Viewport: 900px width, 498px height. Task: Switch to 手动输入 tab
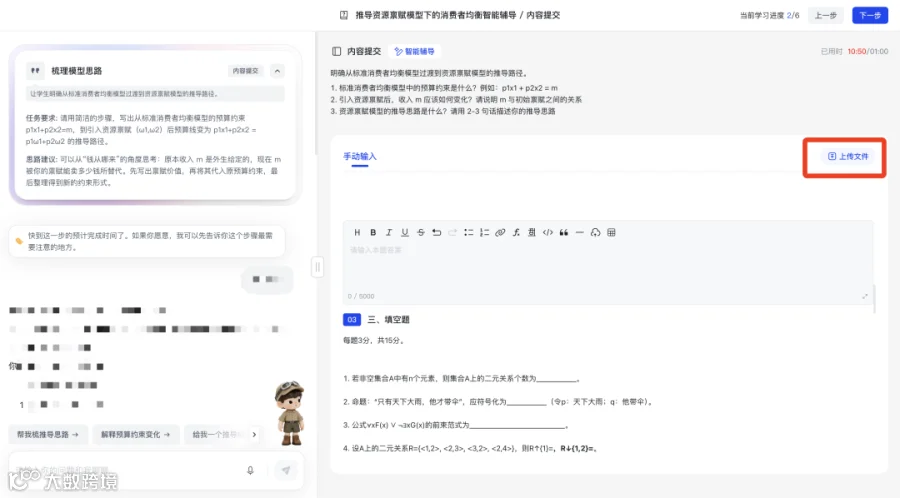(360, 156)
